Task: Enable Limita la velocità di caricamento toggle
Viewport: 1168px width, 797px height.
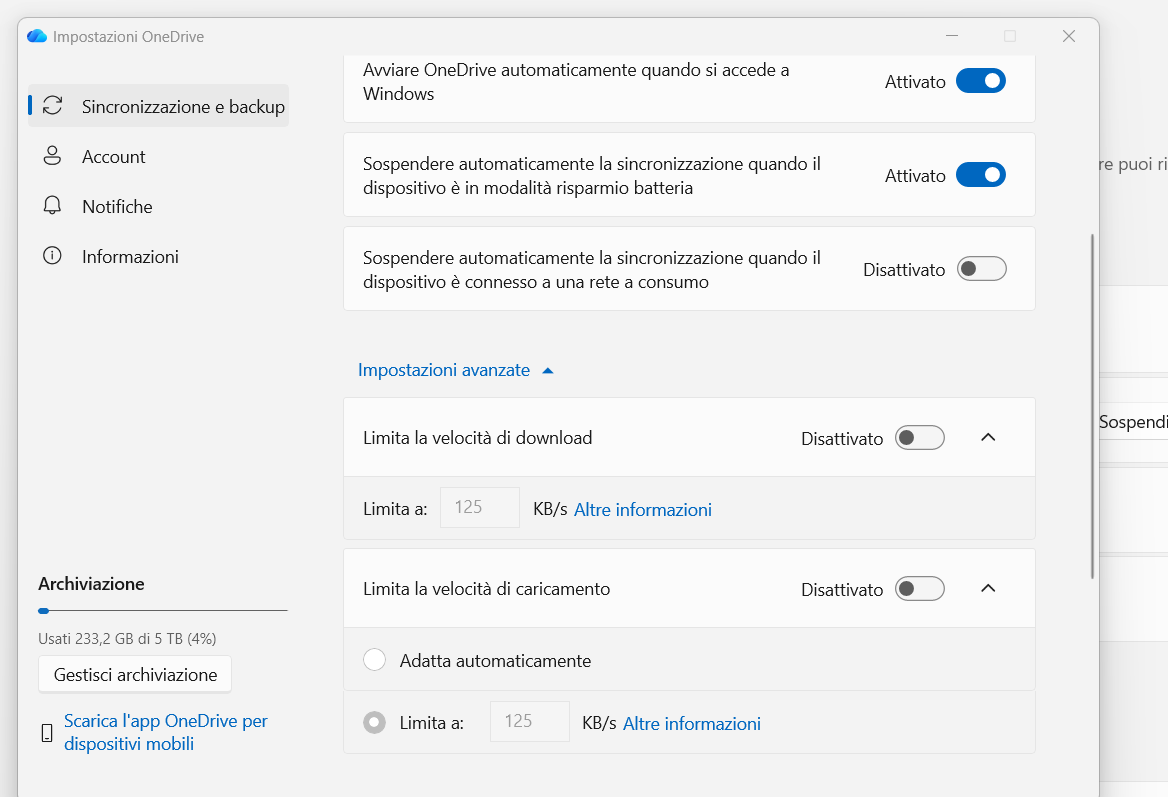Action: 920,589
